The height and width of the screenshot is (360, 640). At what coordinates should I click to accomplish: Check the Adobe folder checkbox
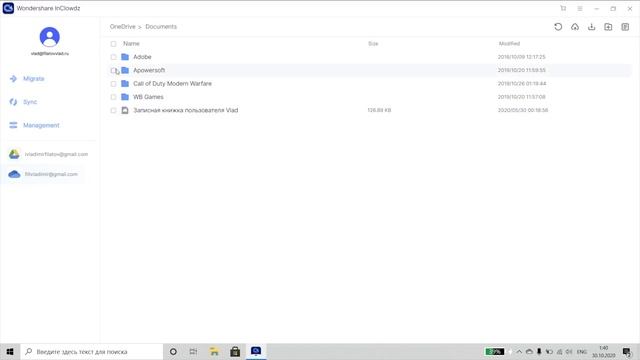pos(113,57)
